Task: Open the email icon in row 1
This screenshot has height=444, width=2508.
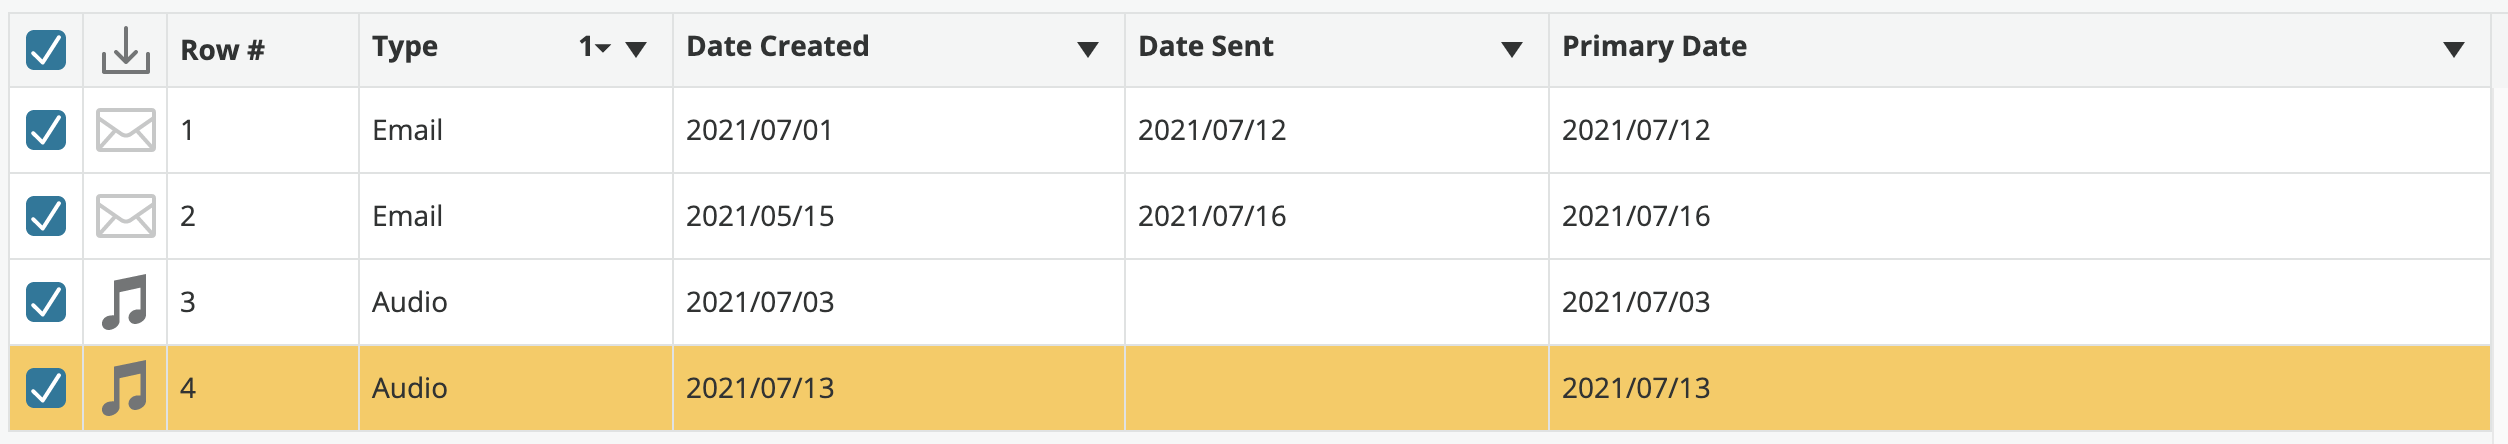Action: tap(126, 130)
